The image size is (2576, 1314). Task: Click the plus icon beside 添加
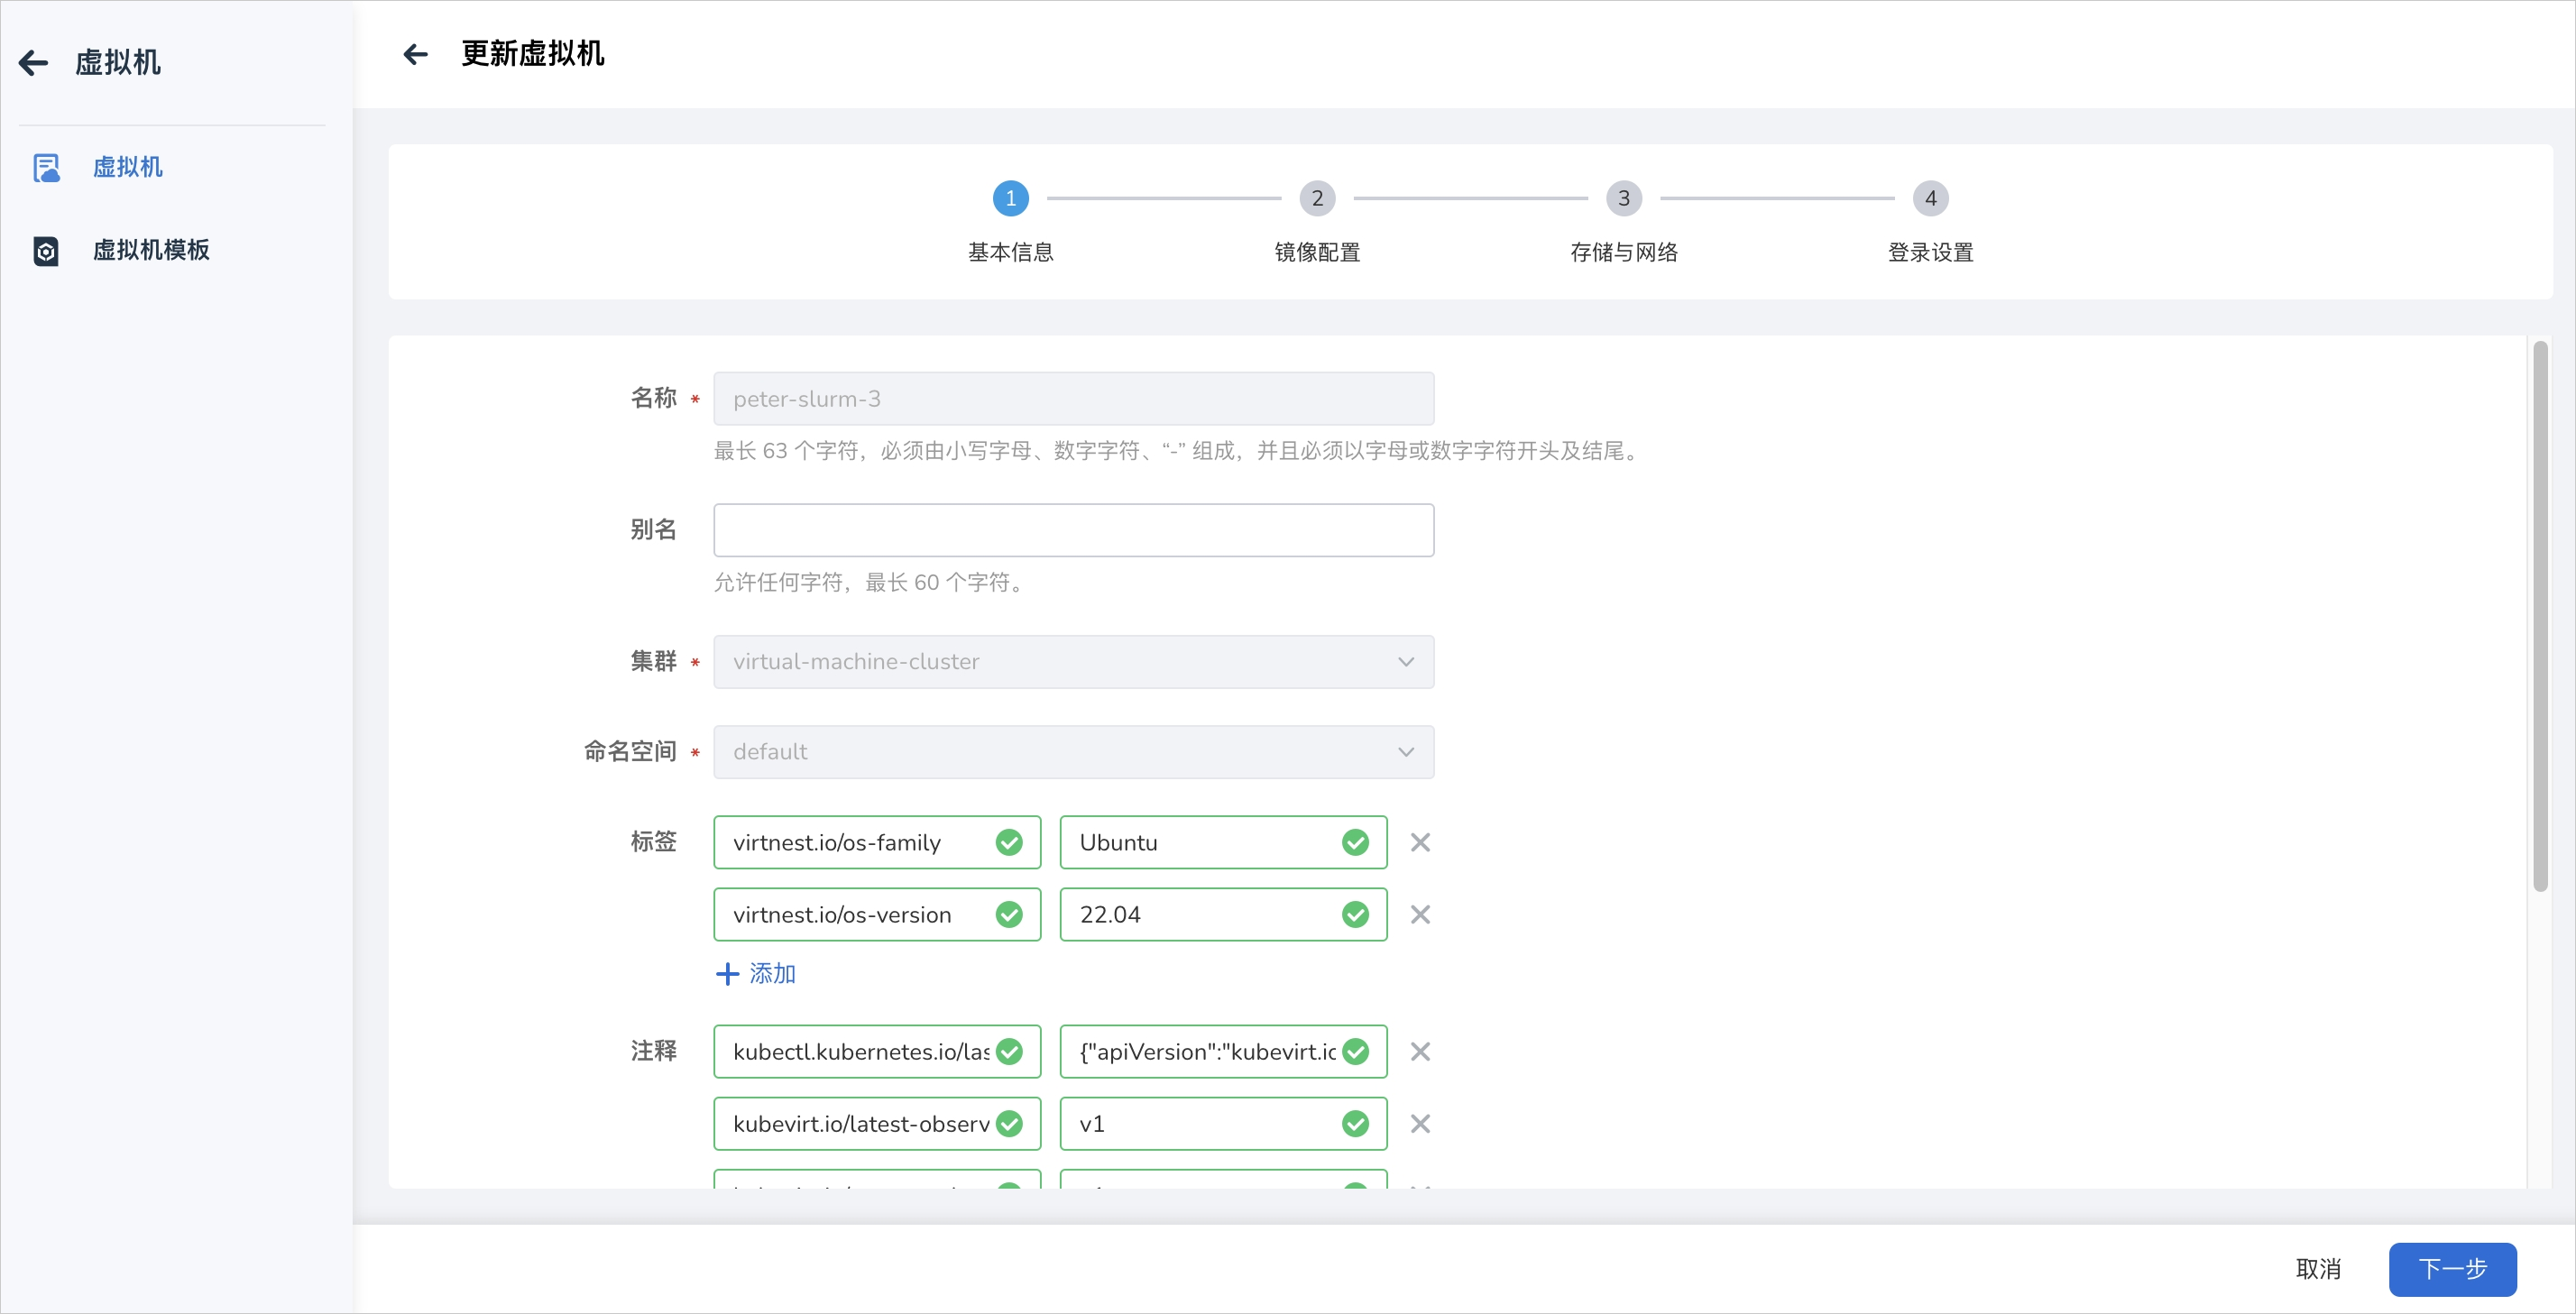(727, 973)
